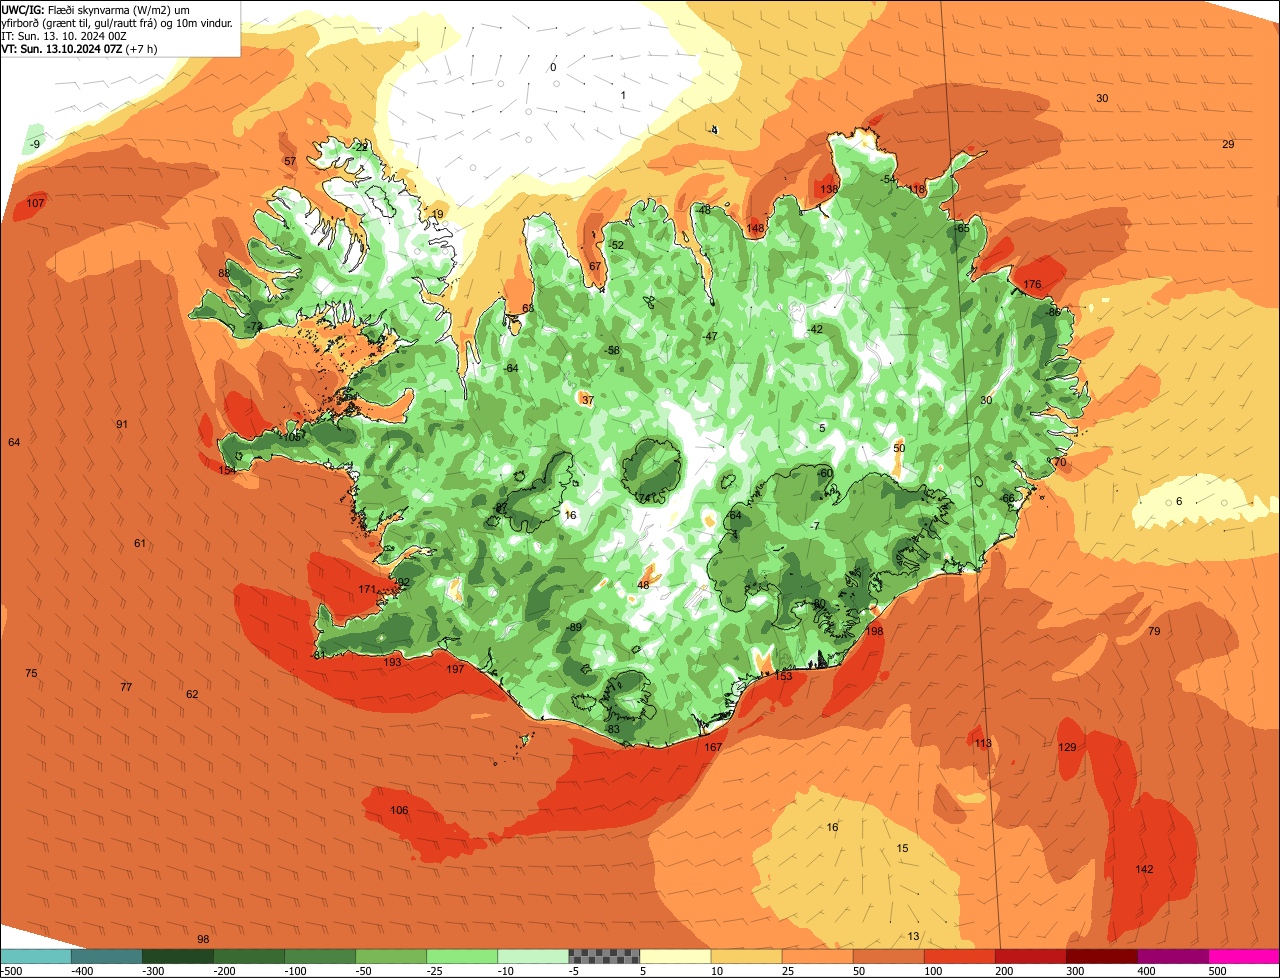The image size is (1280, 978).
Task: Pick the purple legend swatch between 400 and 500
Action: (1172, 956)
